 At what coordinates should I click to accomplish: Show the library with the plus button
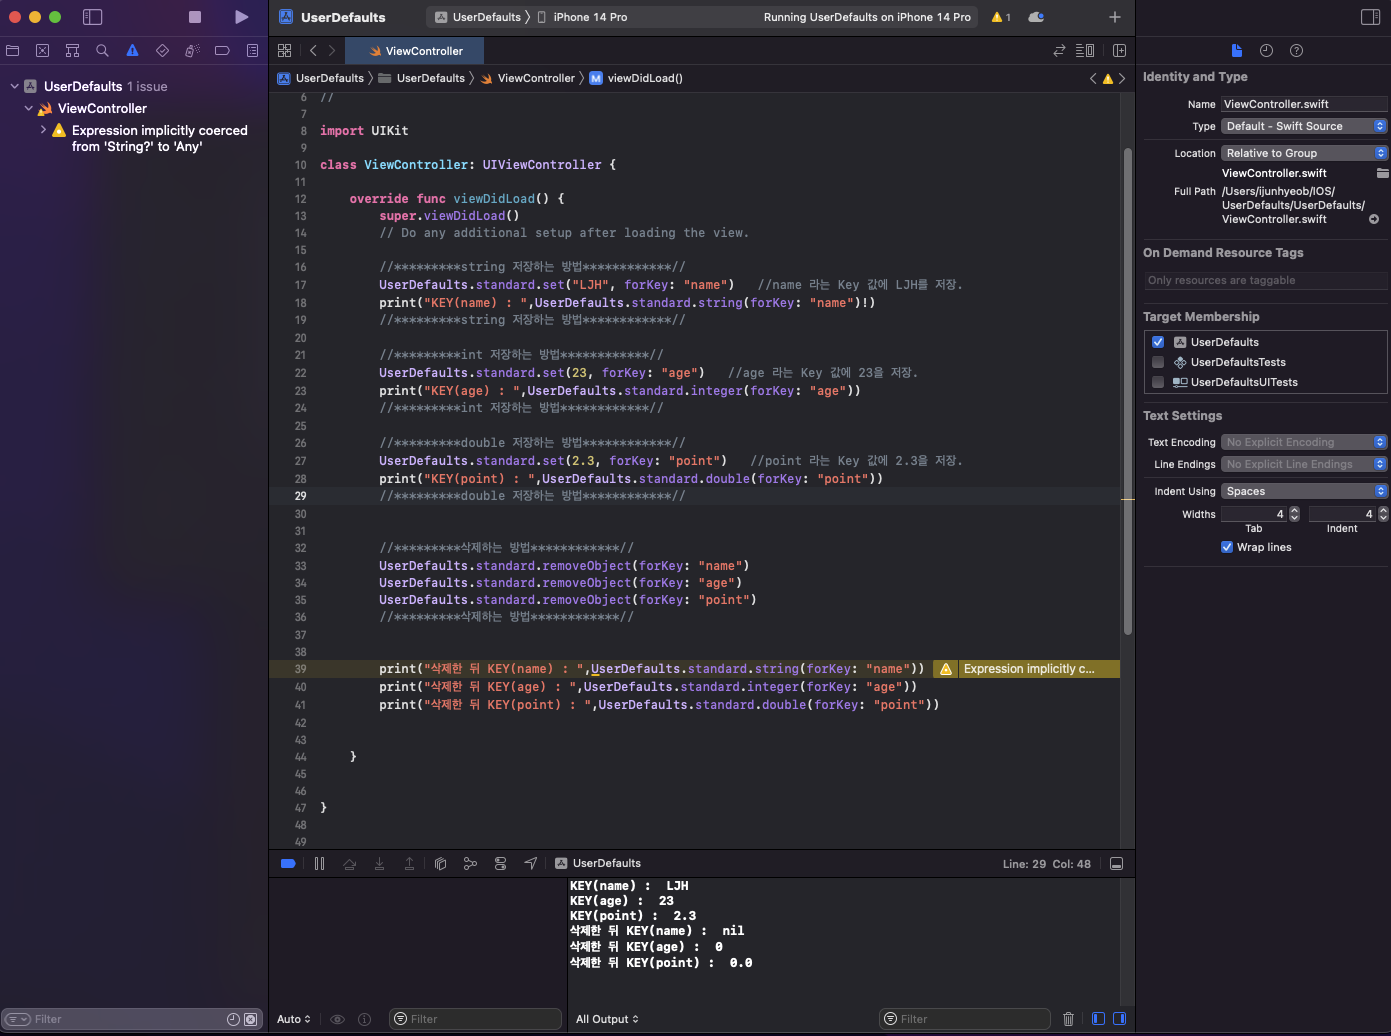[1114, 17]
